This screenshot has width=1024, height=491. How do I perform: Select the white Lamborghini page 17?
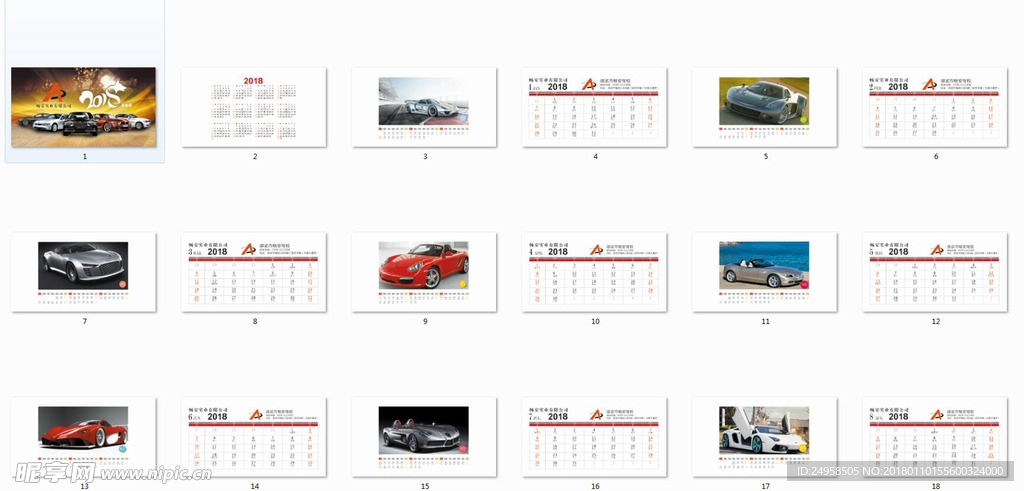pos(765,436)
